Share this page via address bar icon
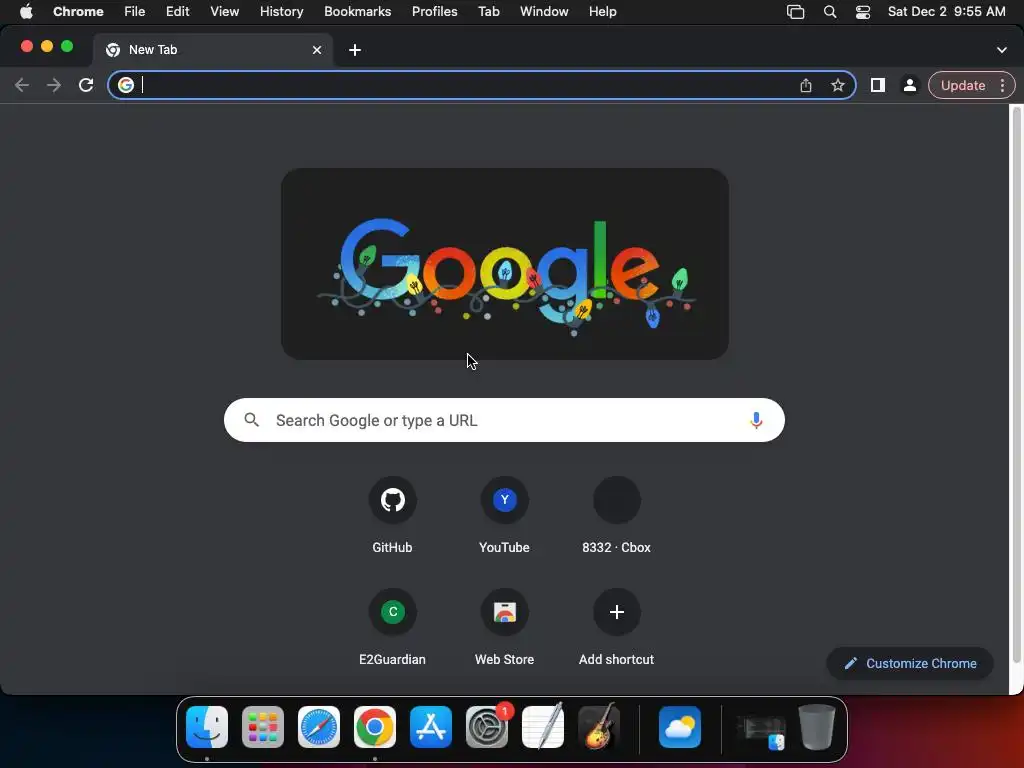This screenshot has height=768, width=1024. (806, 85)
